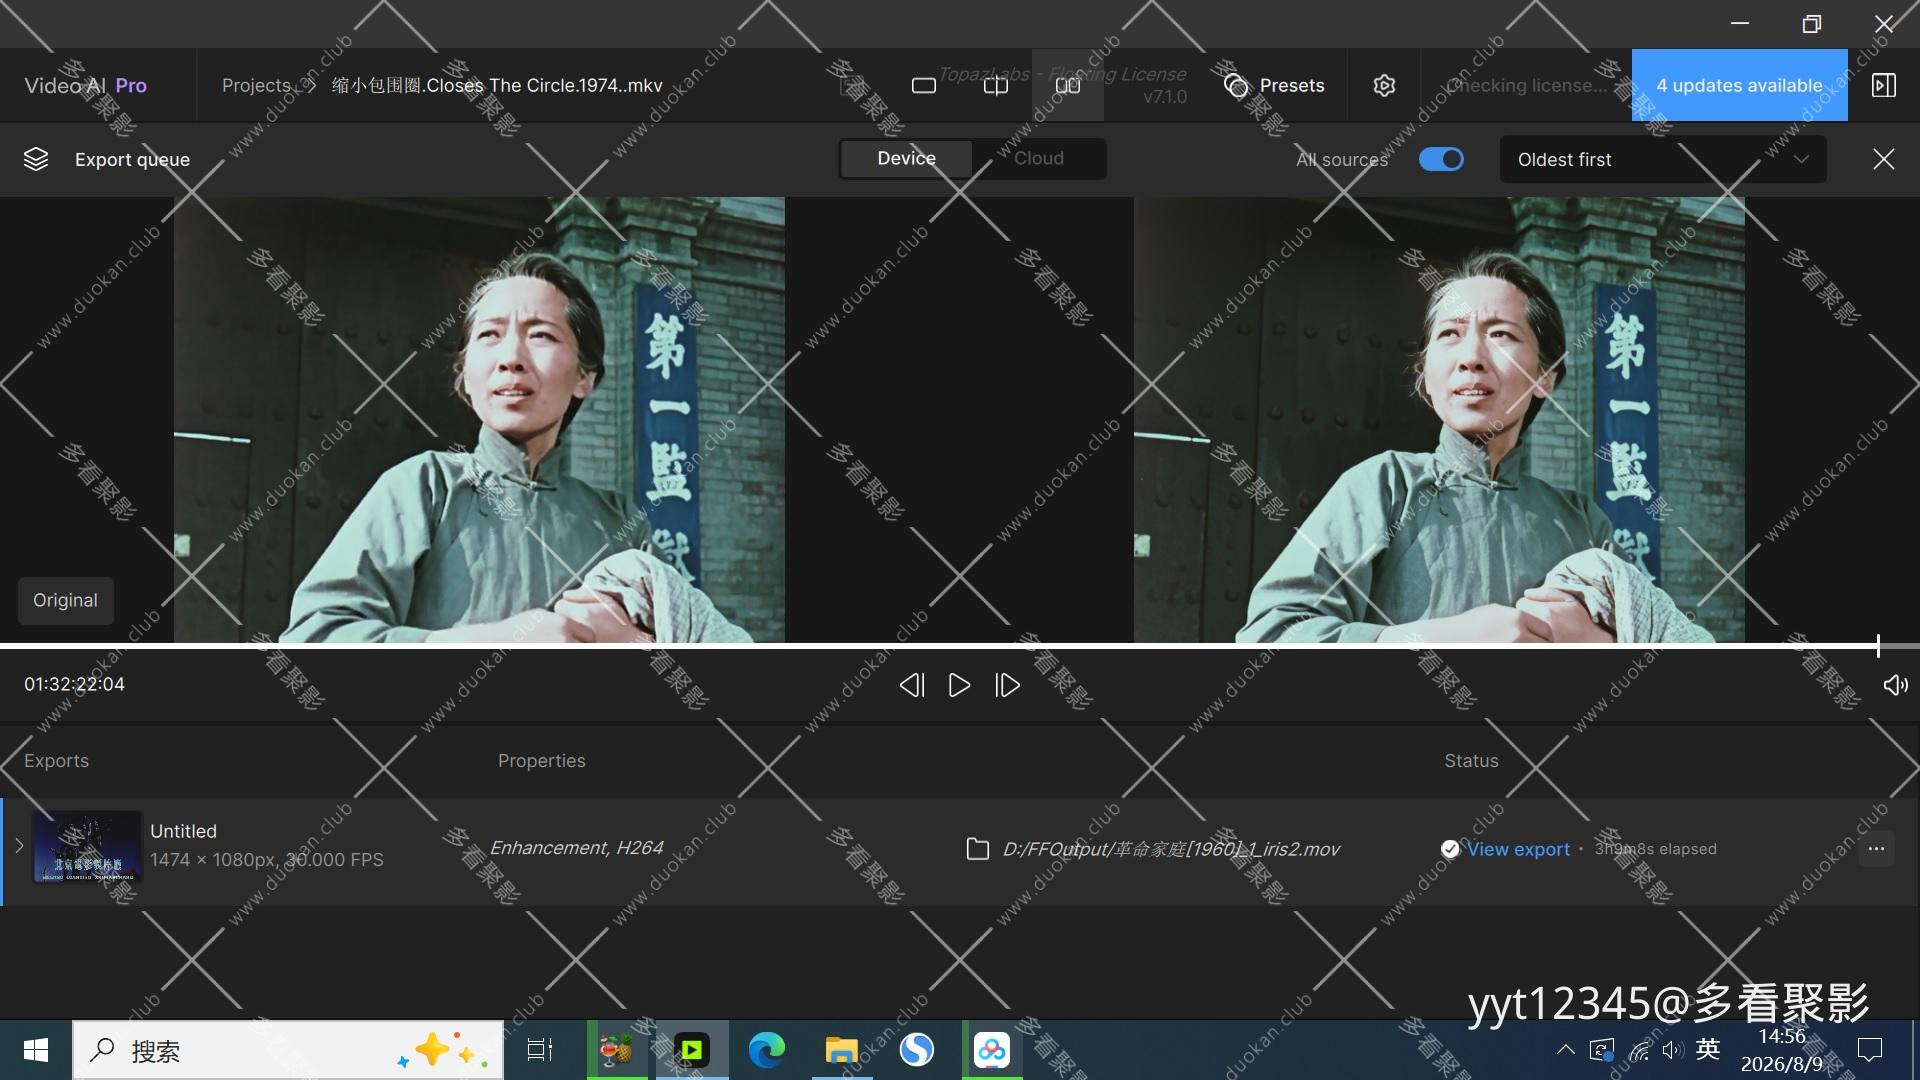The image size is (1920, 1080).
Task: Open the Windows Start menu
Action: tap(36, 1050)
